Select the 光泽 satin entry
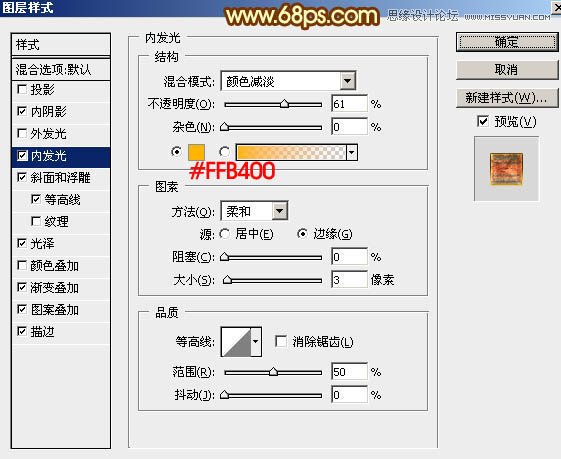This screenshot has height=459, width=561. point(61,244)
